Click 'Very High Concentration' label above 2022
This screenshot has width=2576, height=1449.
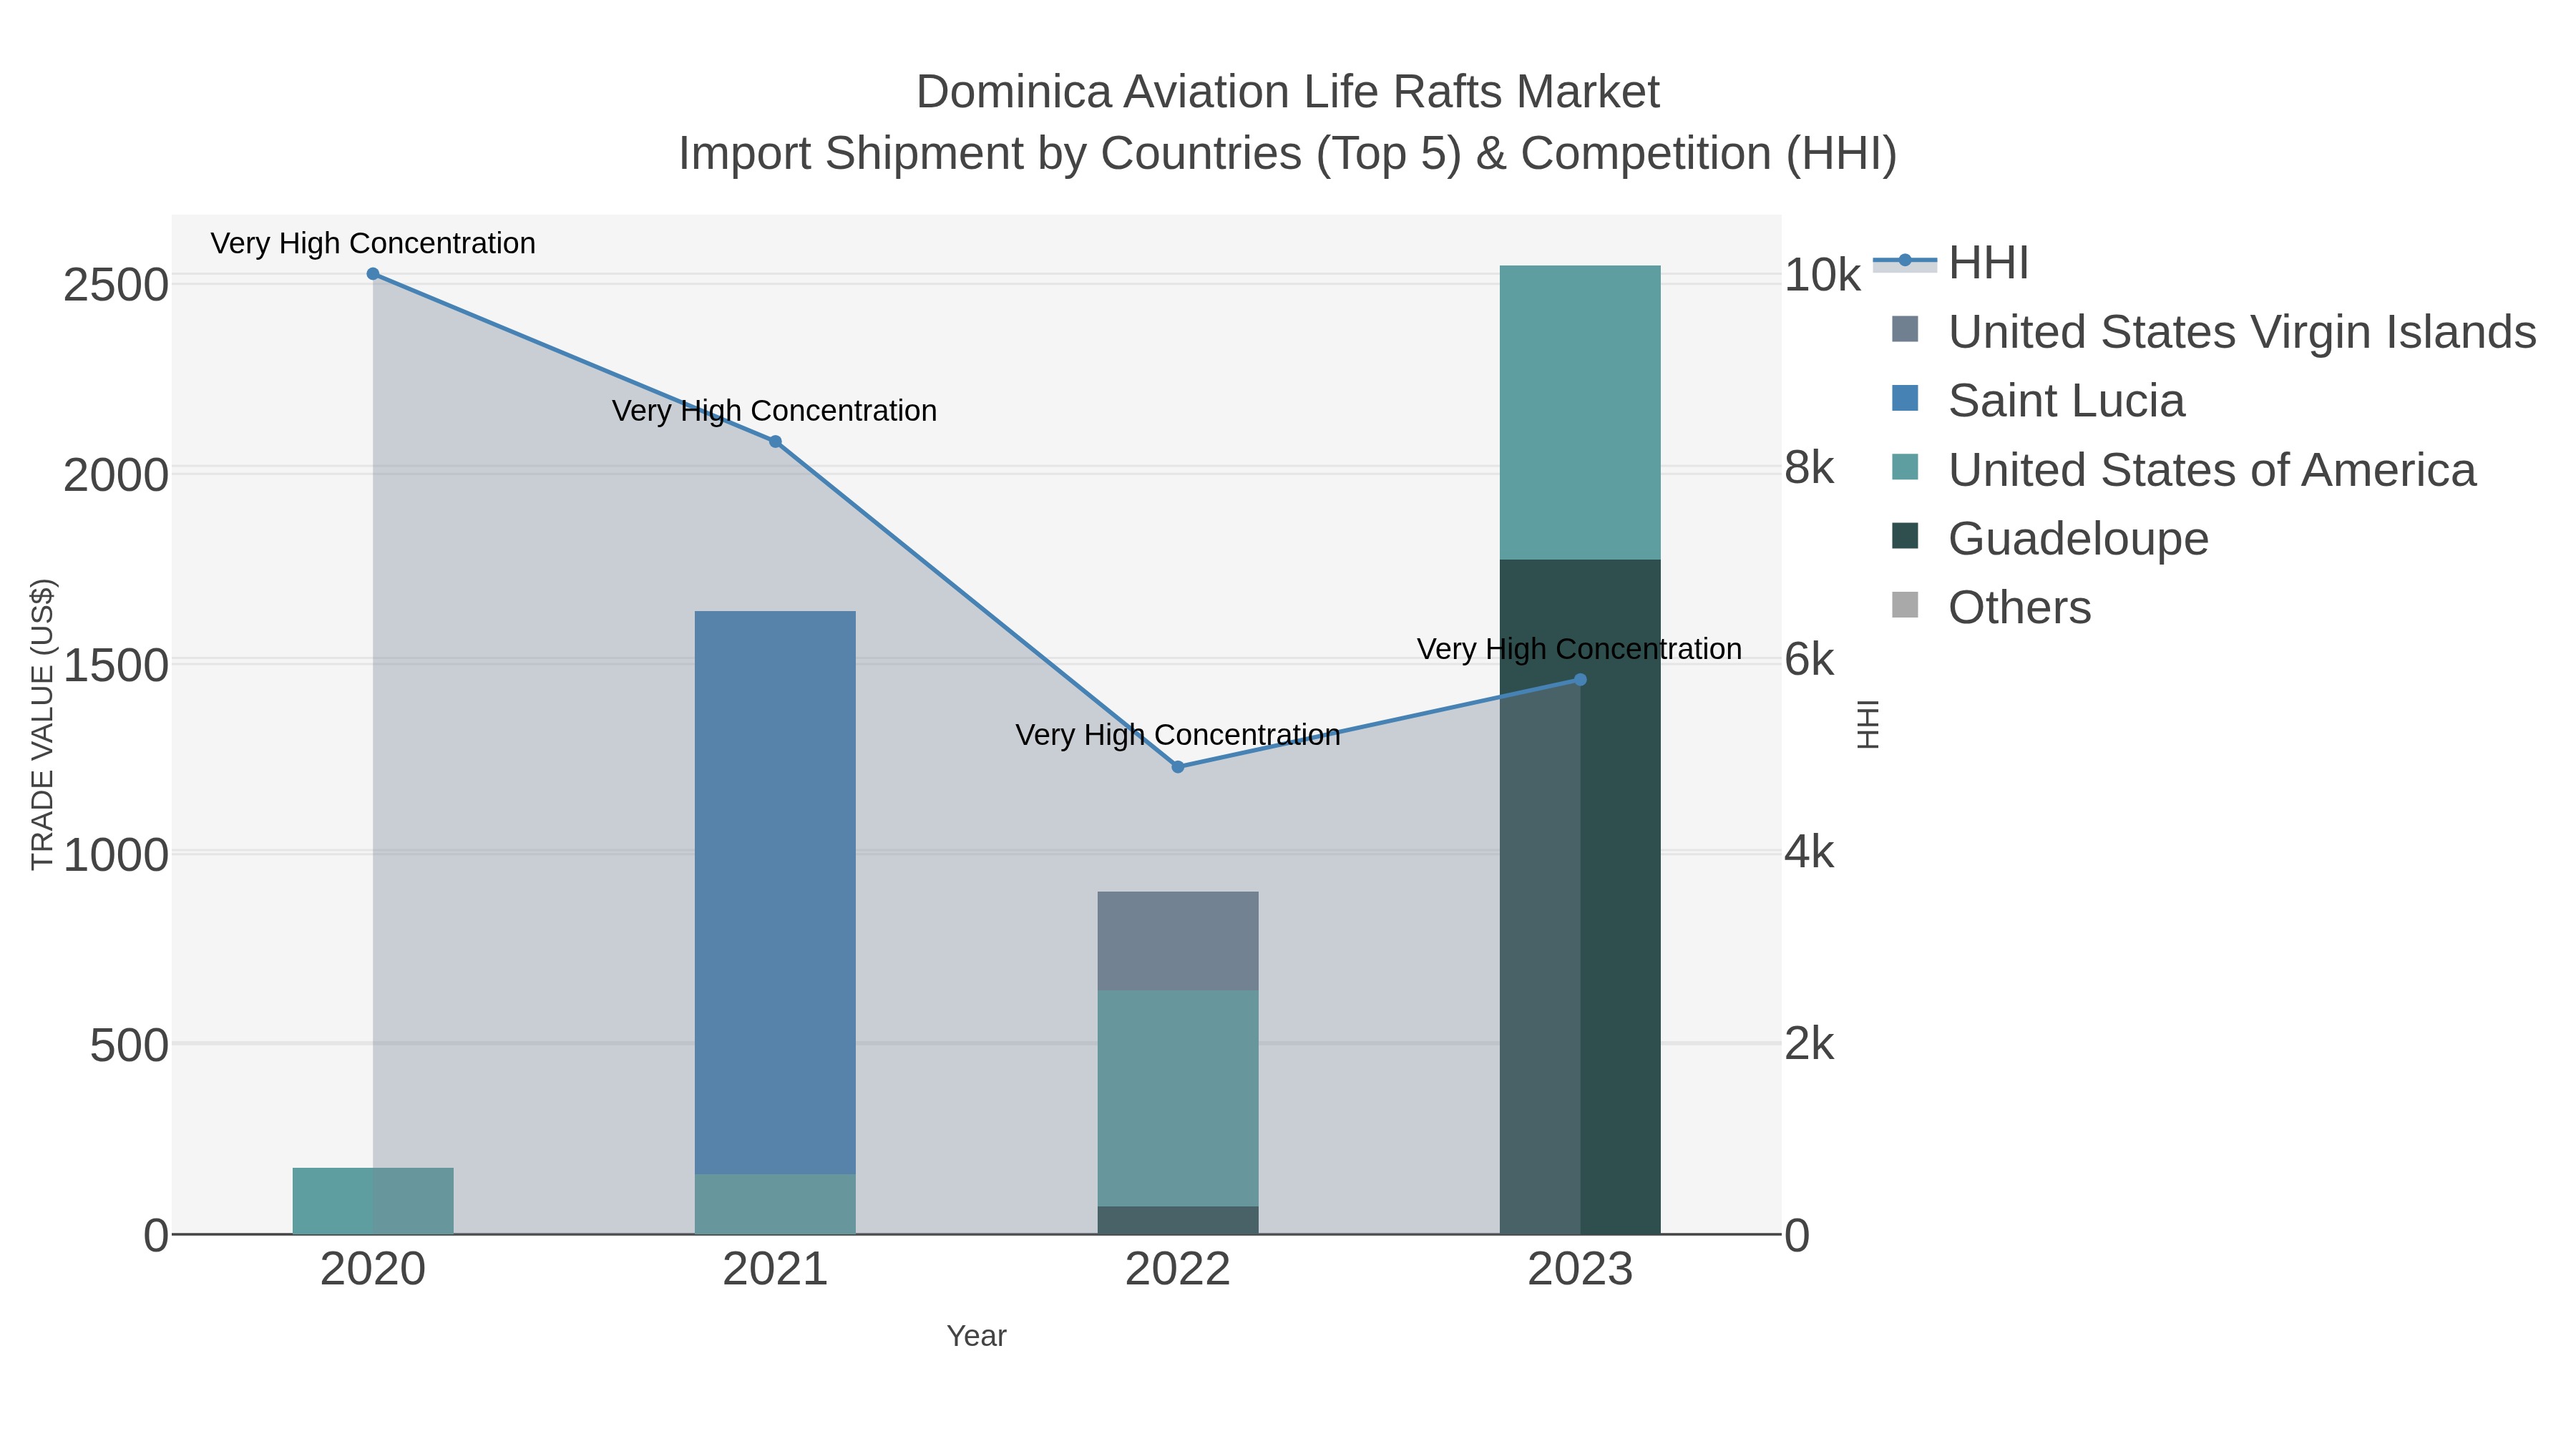(x=1178, y=735)
